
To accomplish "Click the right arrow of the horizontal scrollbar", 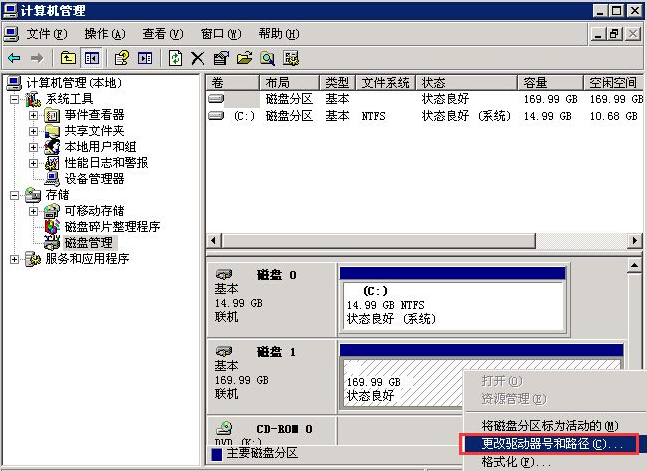I will coord(635,241).
